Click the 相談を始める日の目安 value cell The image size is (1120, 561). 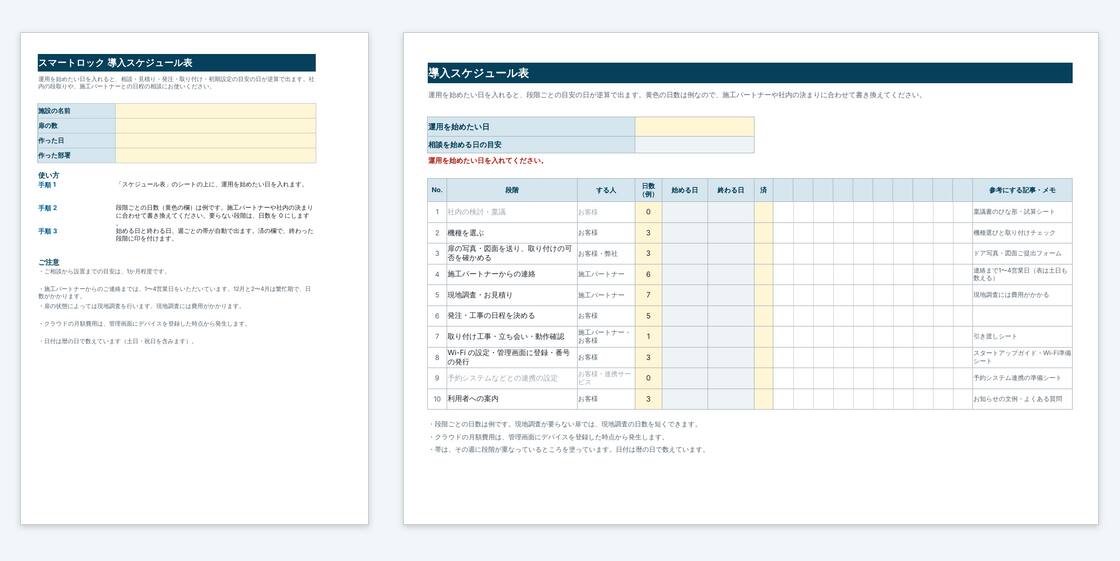[694, 145]
